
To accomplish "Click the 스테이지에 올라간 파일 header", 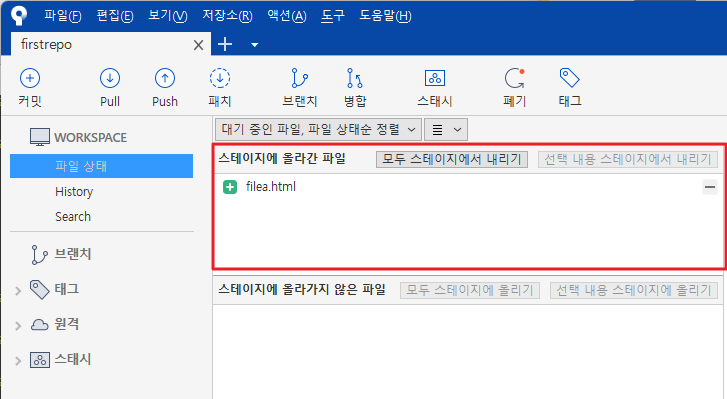I will pos(282,158).
